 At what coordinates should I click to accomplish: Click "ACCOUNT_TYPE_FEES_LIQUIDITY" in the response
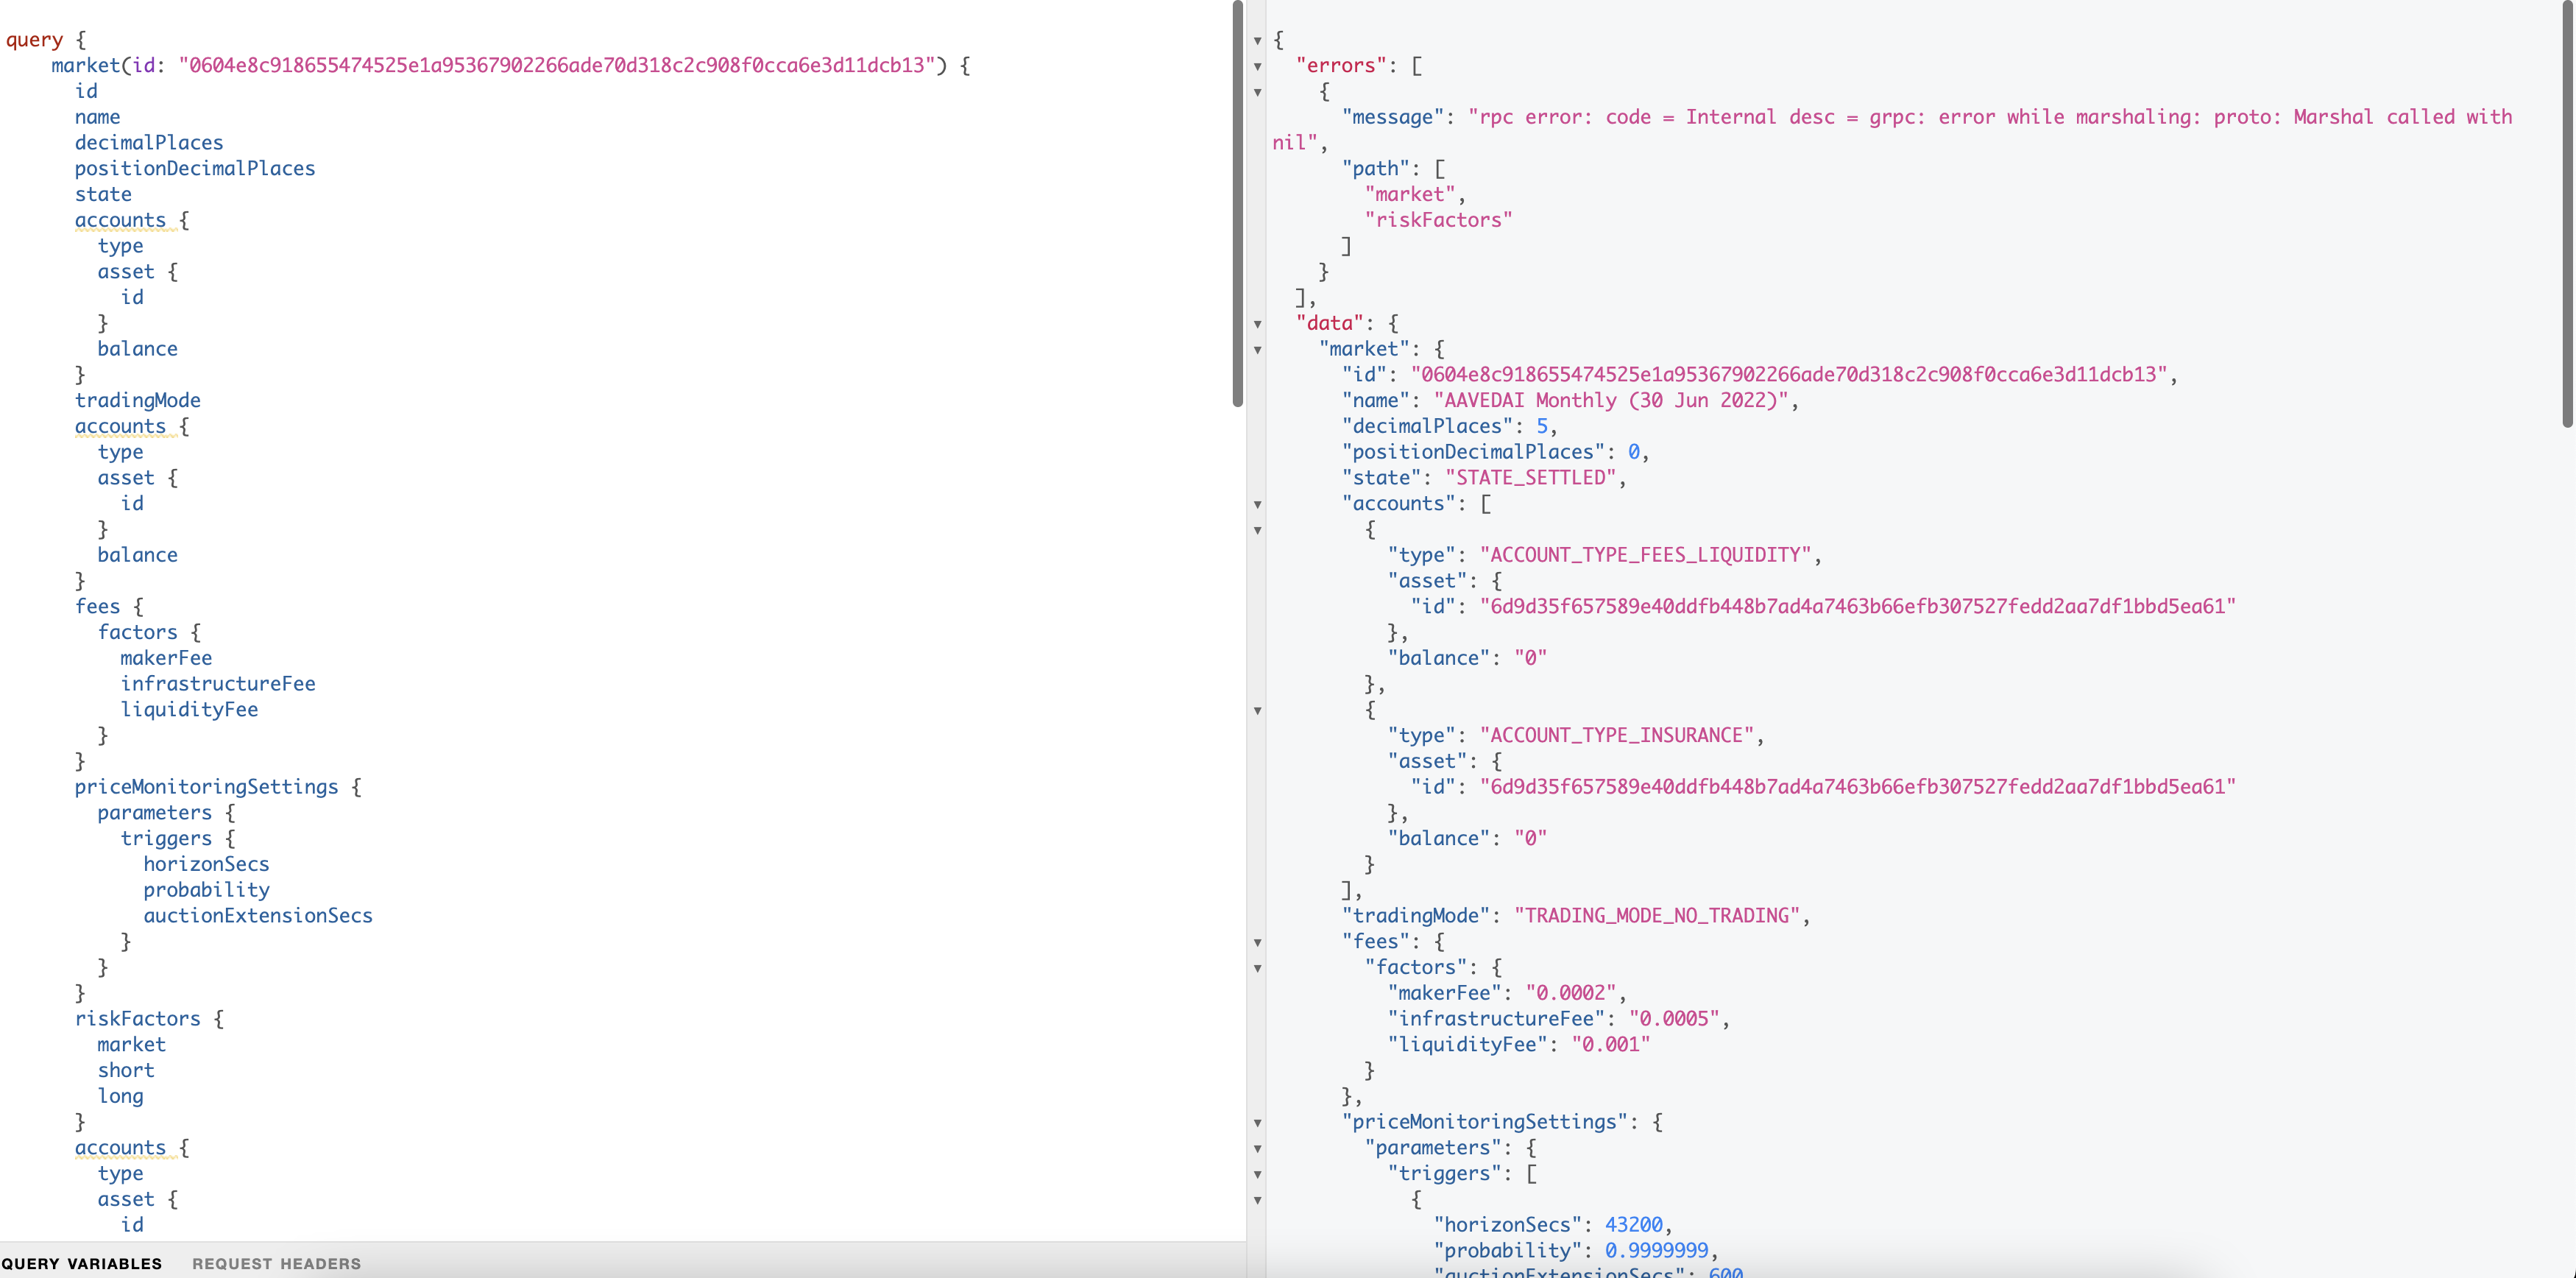1645,555
